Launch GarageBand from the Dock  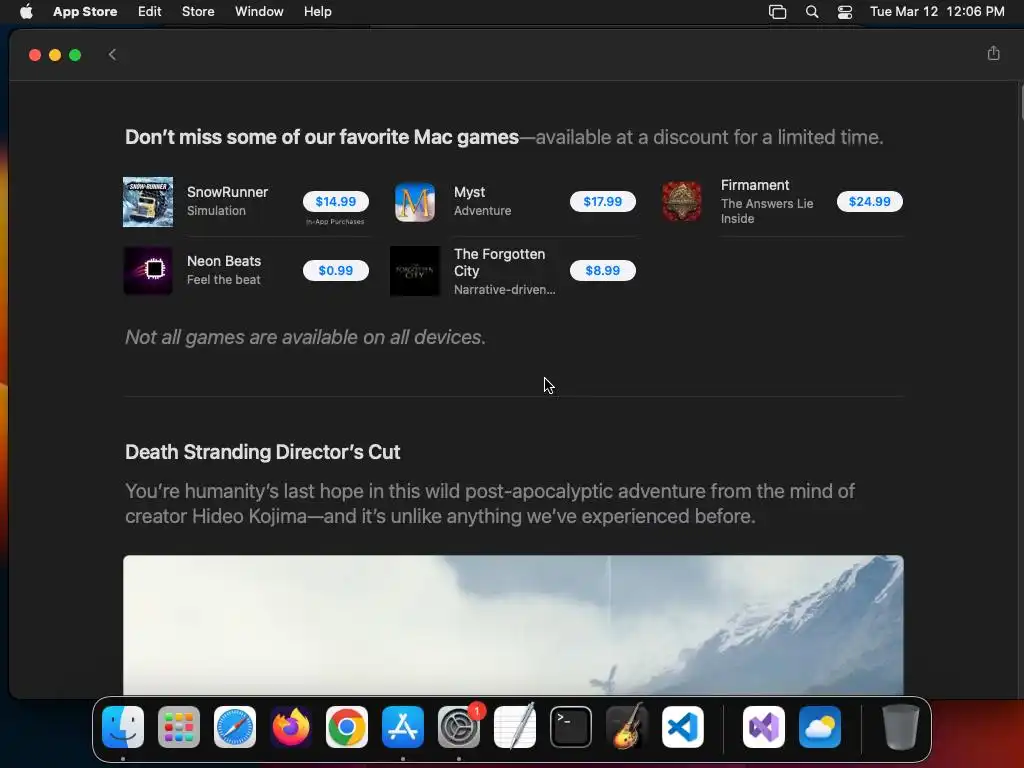pyautogui.click(x=627, y=727)
